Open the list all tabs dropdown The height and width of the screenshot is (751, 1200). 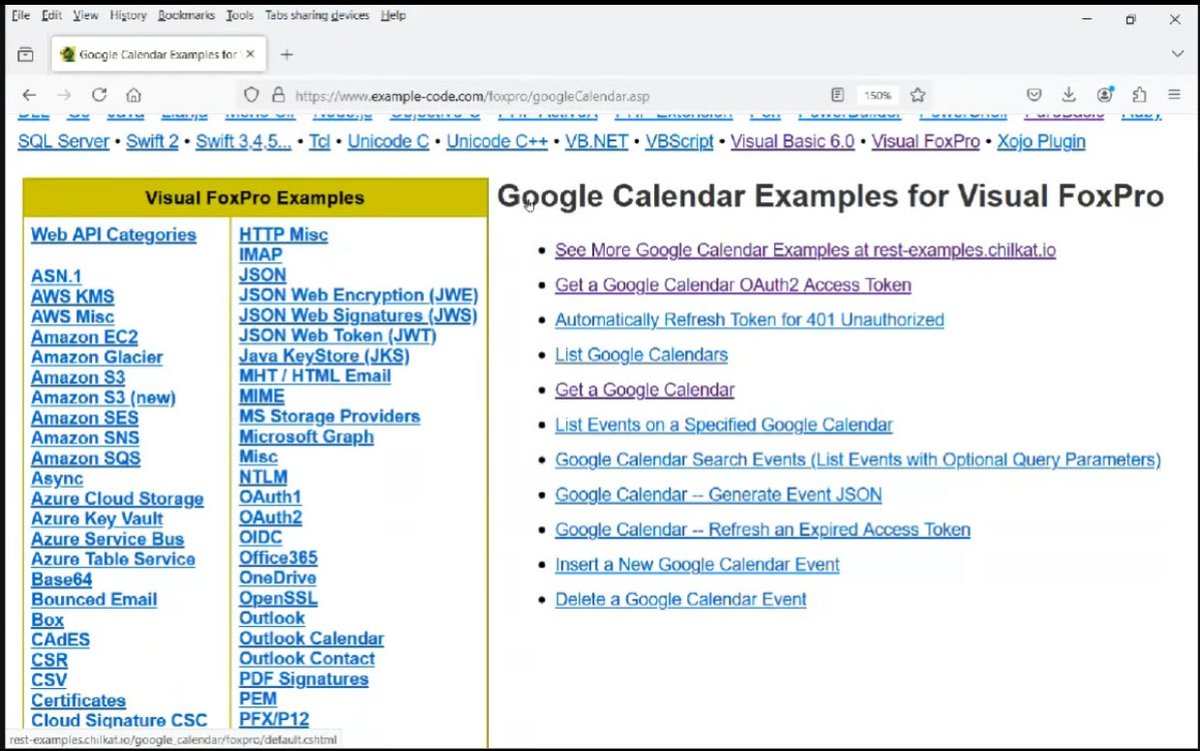(x=1177, y=54)
